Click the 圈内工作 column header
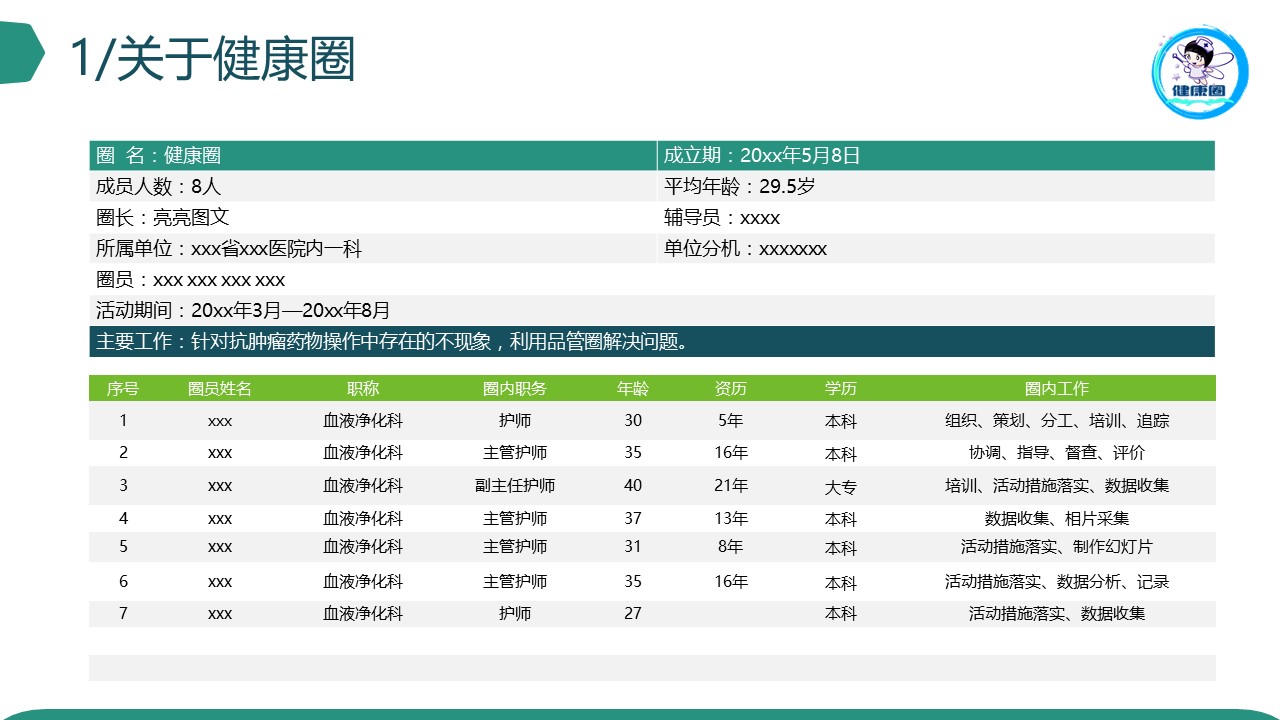Image resolution: width=1280 pixels, height=720 pixels. pyautogui.click(x=1056, y=389)
